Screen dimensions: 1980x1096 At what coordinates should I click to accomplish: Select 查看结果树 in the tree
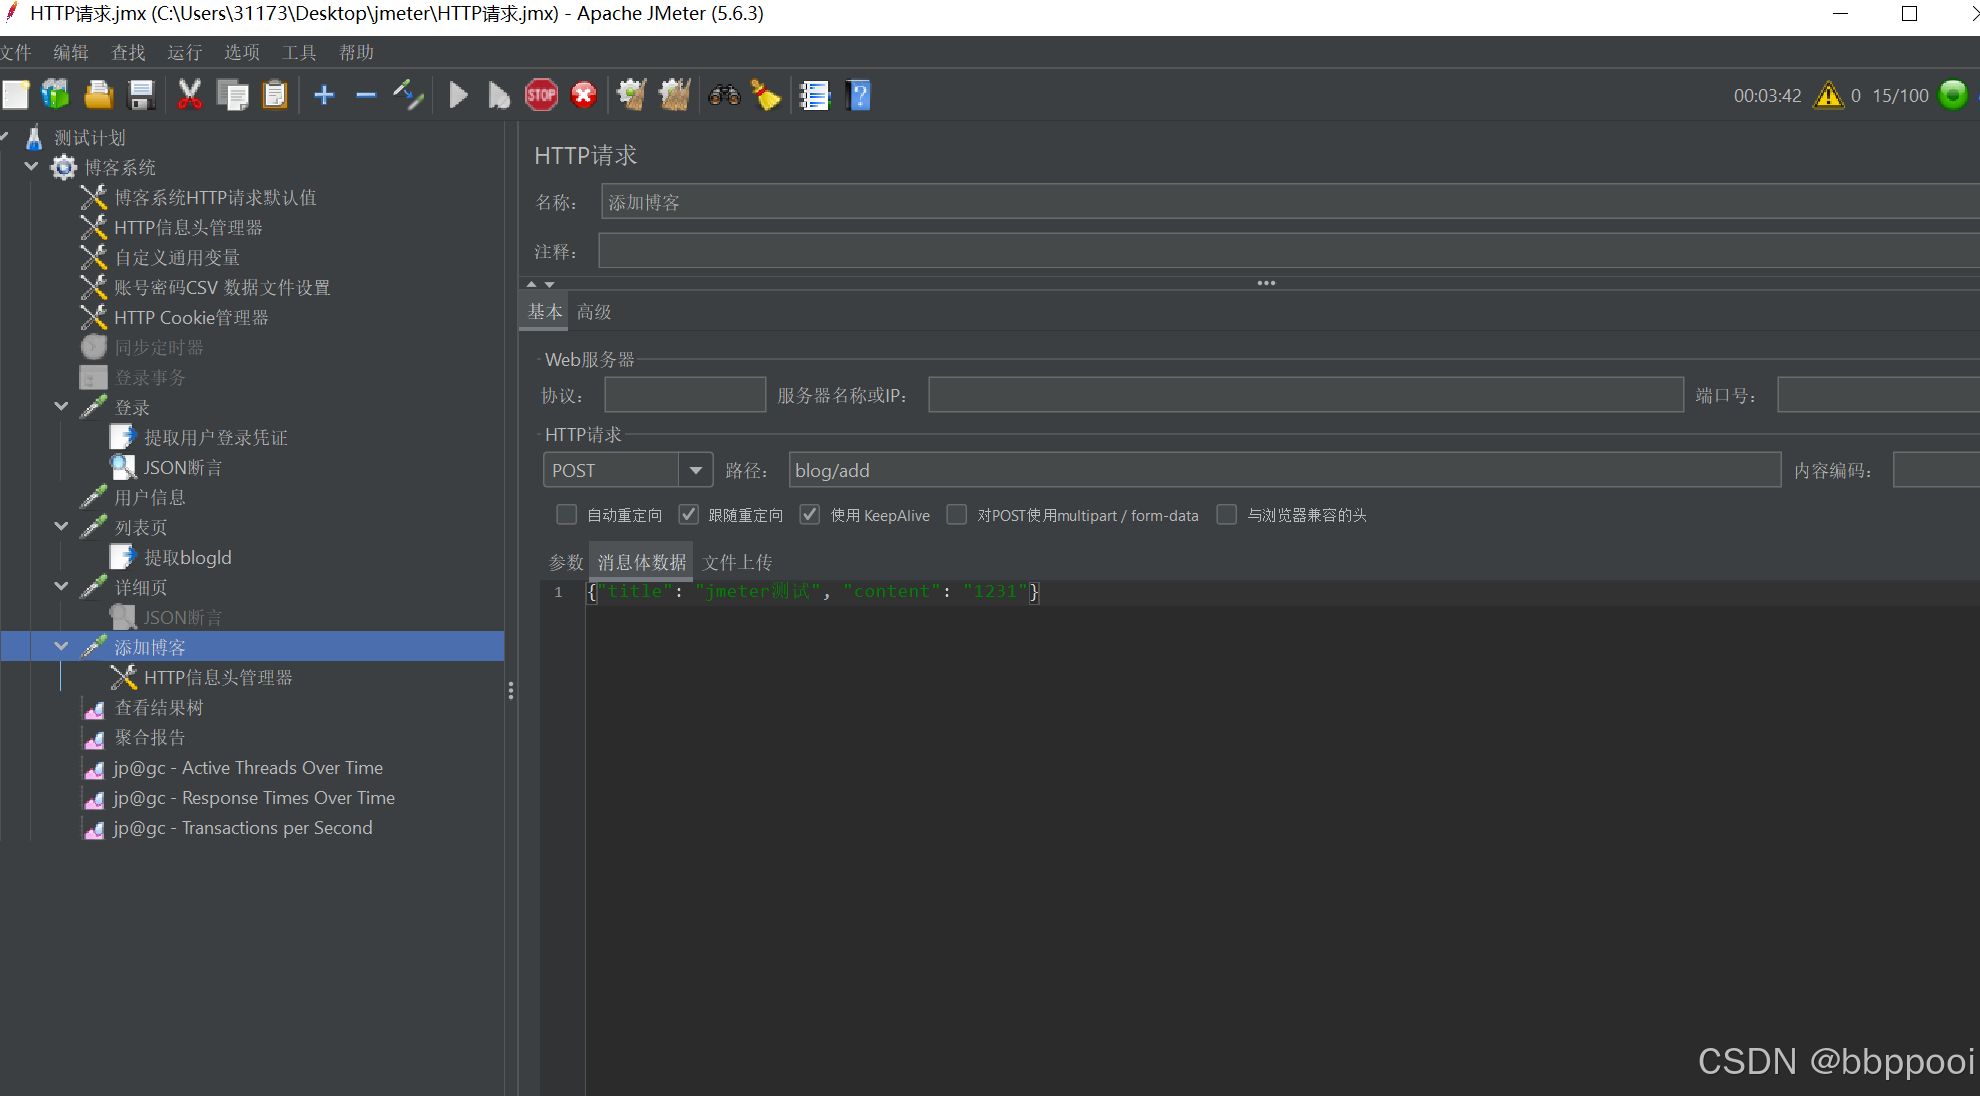click(158, 708)
